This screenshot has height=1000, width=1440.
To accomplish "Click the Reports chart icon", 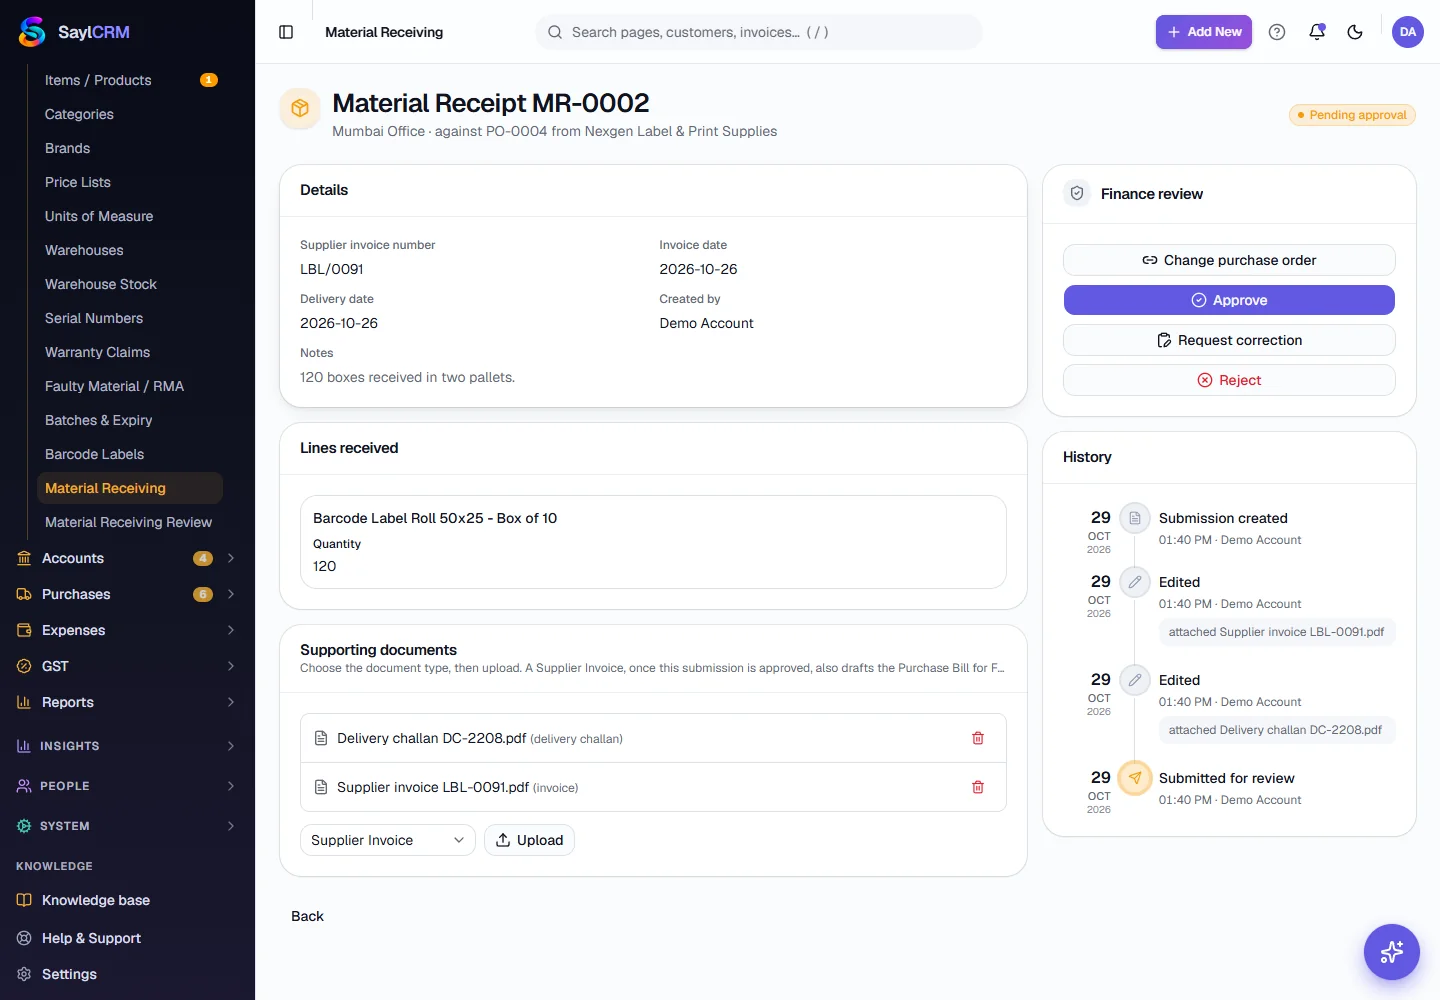I will (24, 702).
